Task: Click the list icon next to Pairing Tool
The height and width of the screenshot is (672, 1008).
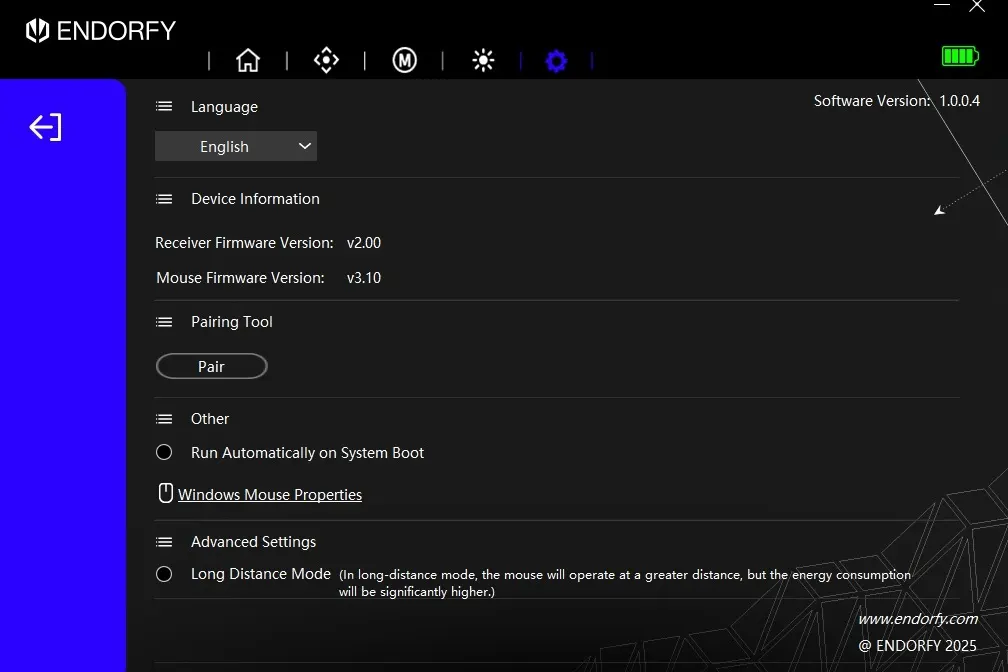Action: 165,322
